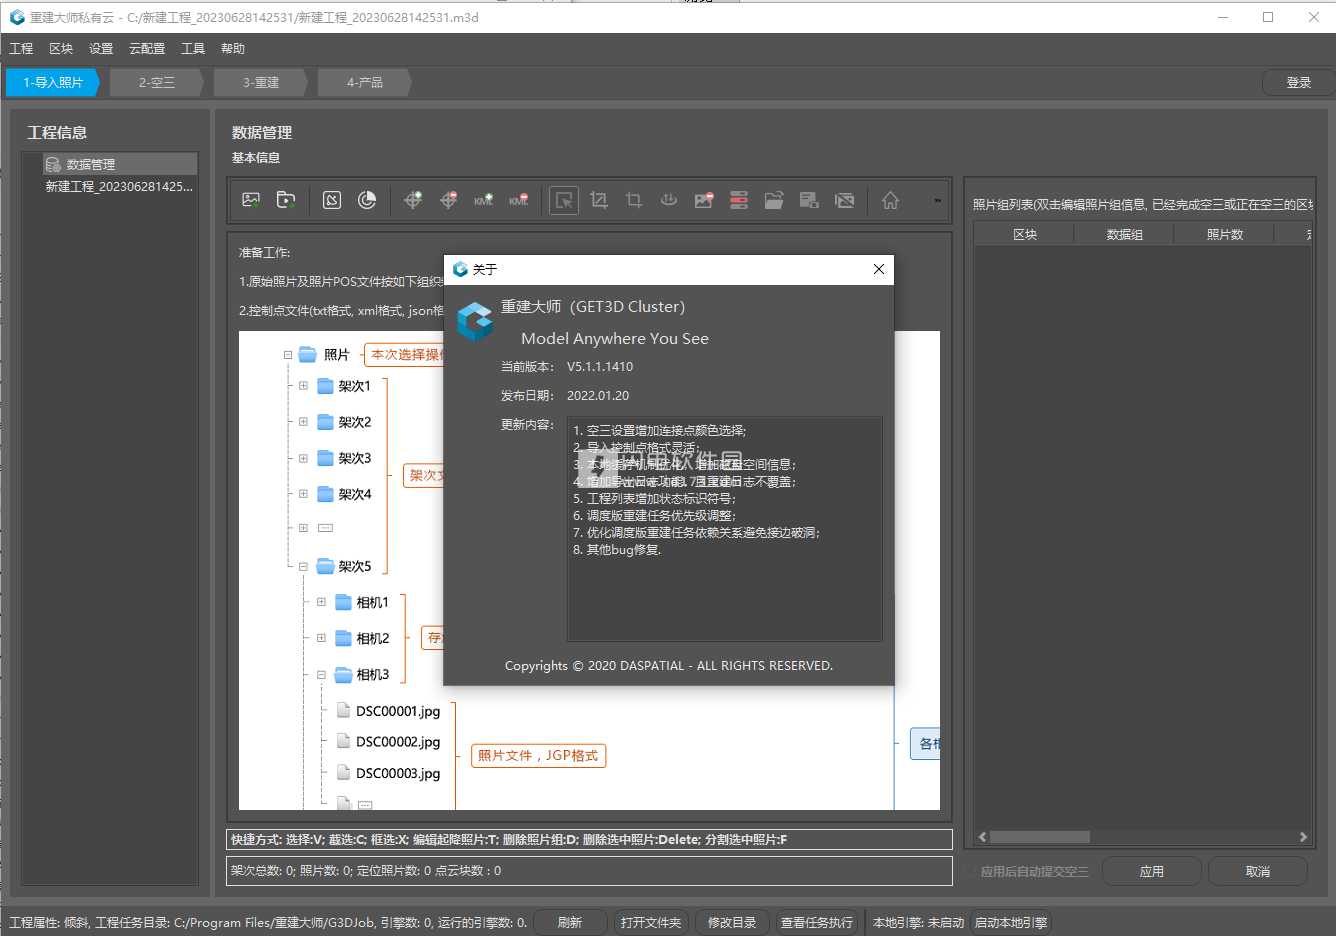
Task: Click the 重建大师 logo in About dialog
Action: point(475,322)
